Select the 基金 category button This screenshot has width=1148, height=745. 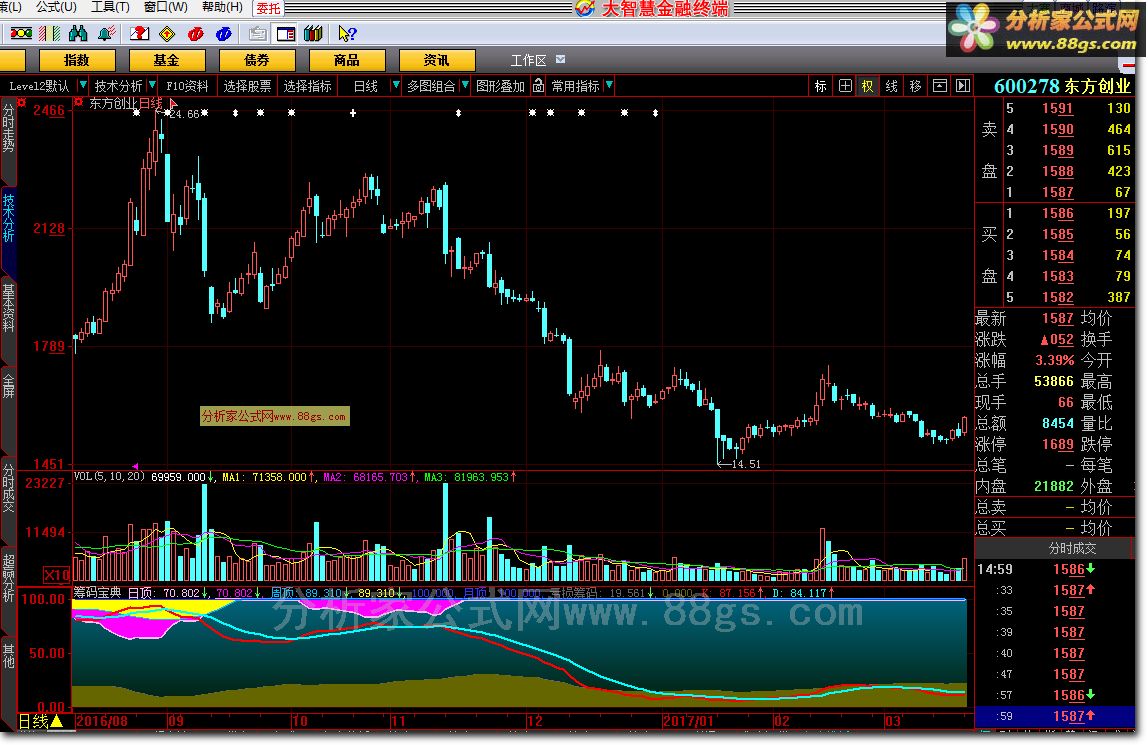(167, 60)
